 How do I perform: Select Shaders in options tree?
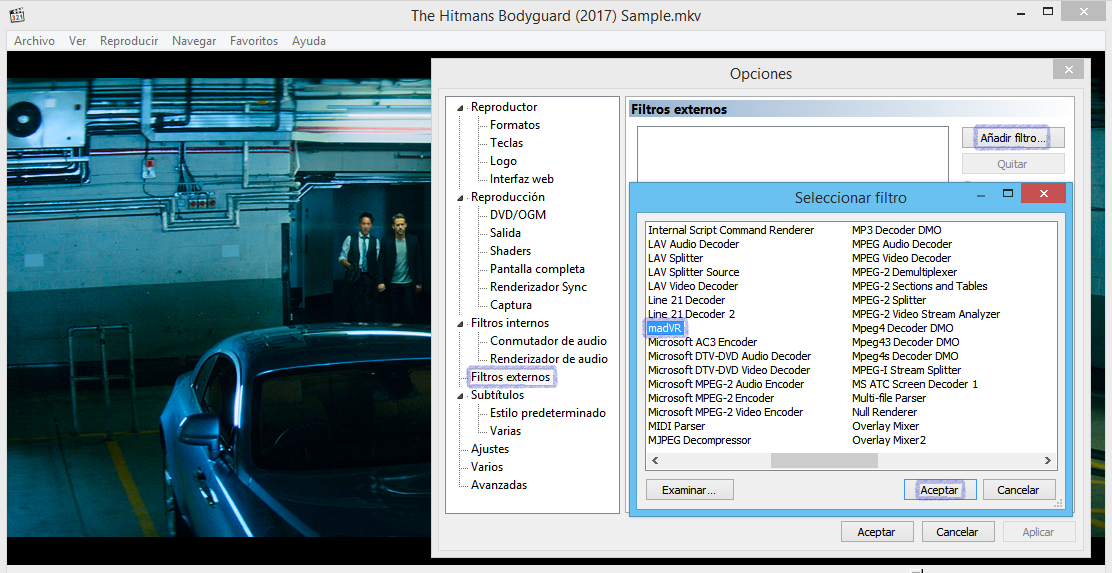510,251
